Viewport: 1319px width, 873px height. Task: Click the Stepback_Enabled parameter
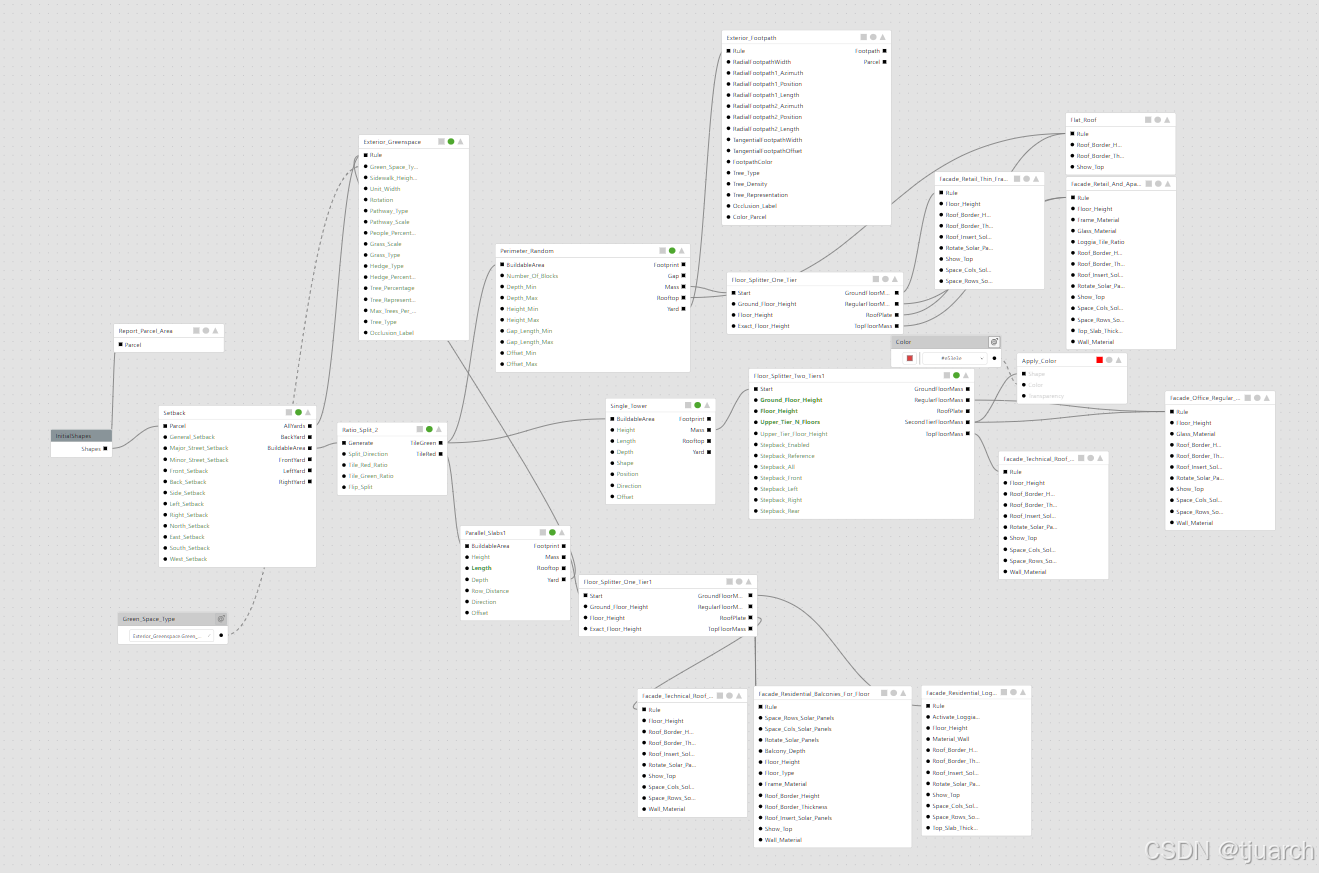[x=785, y=444]
